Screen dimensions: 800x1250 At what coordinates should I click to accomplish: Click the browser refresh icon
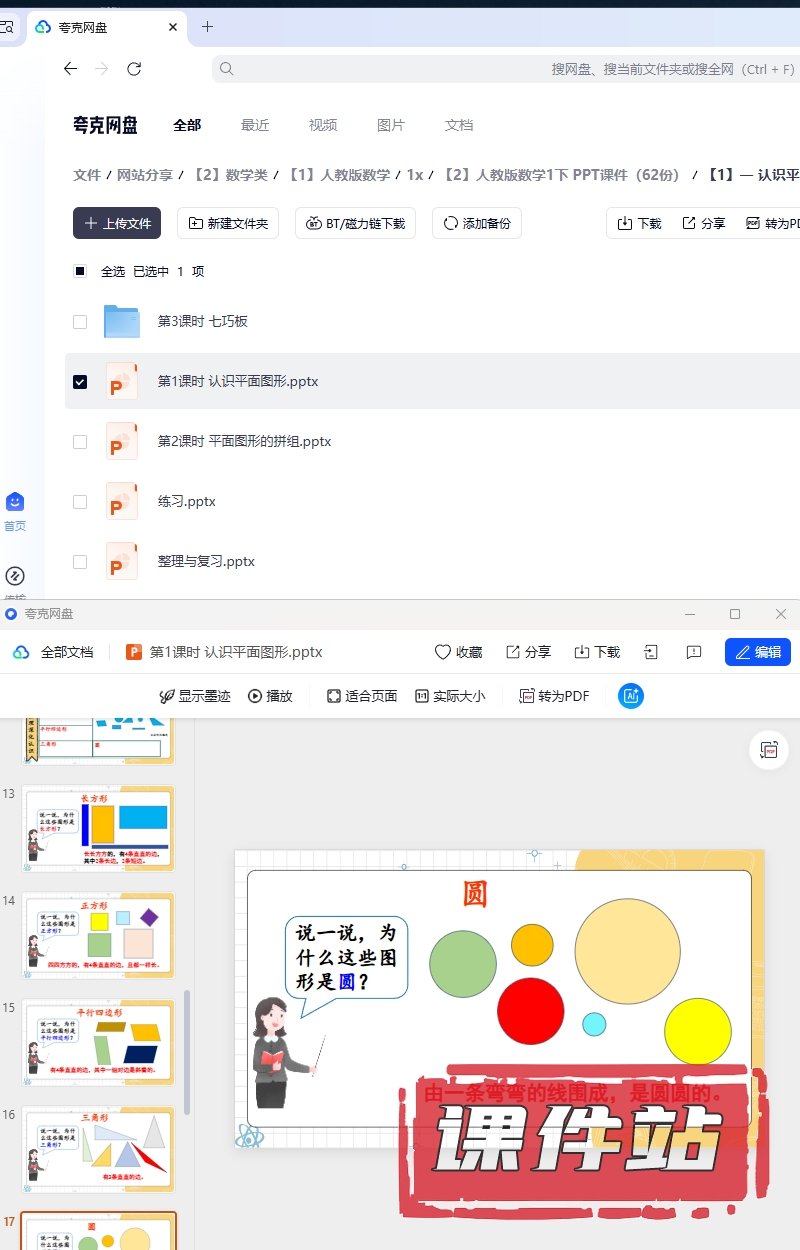[x=134, y=69]
